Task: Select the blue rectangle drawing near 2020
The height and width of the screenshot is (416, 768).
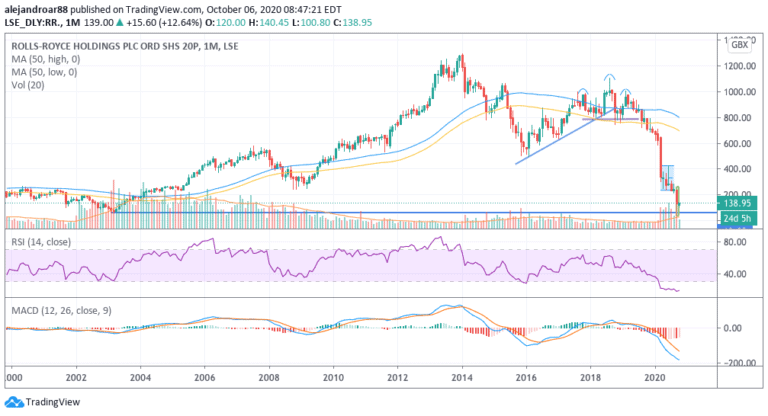Action: (668, 177)
